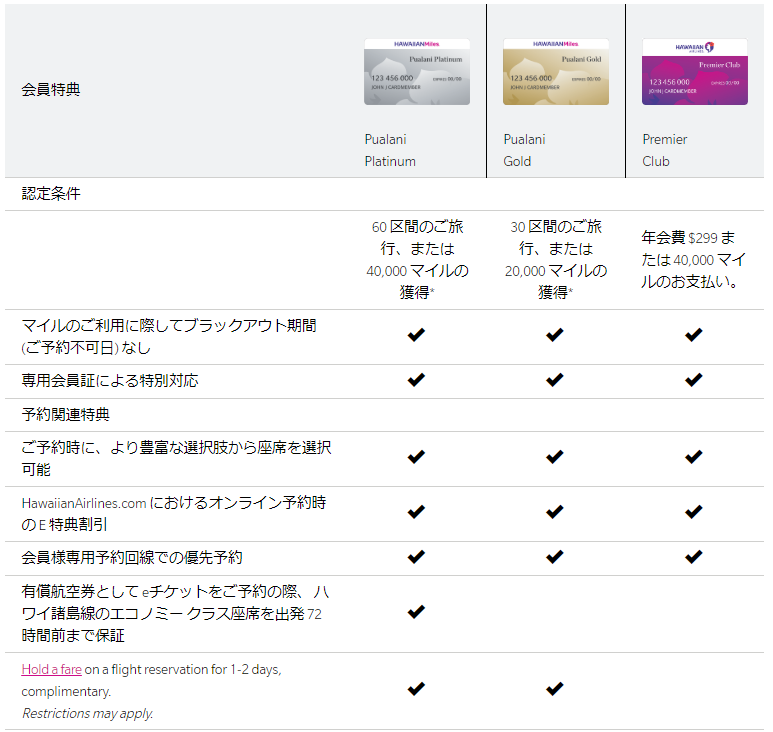Click Platinum checkmark in Hold a fare row

tap(416, 688)
